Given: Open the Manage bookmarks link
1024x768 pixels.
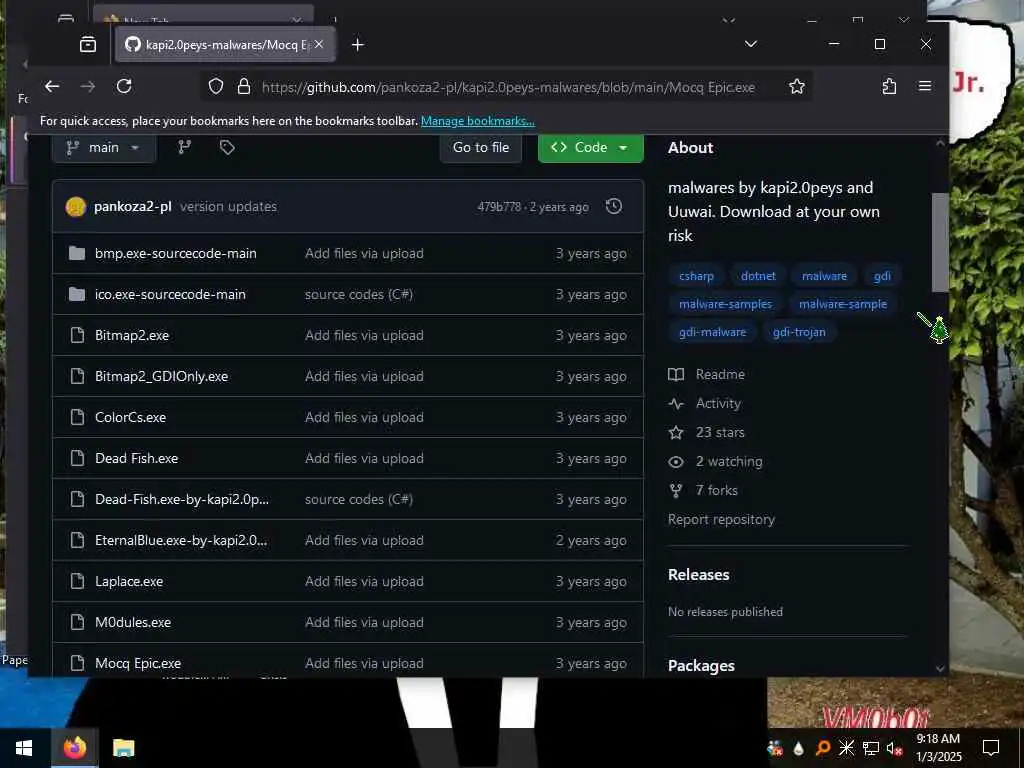Looking at the screenshot, I should pyautogui.click(x=477, y=121).
